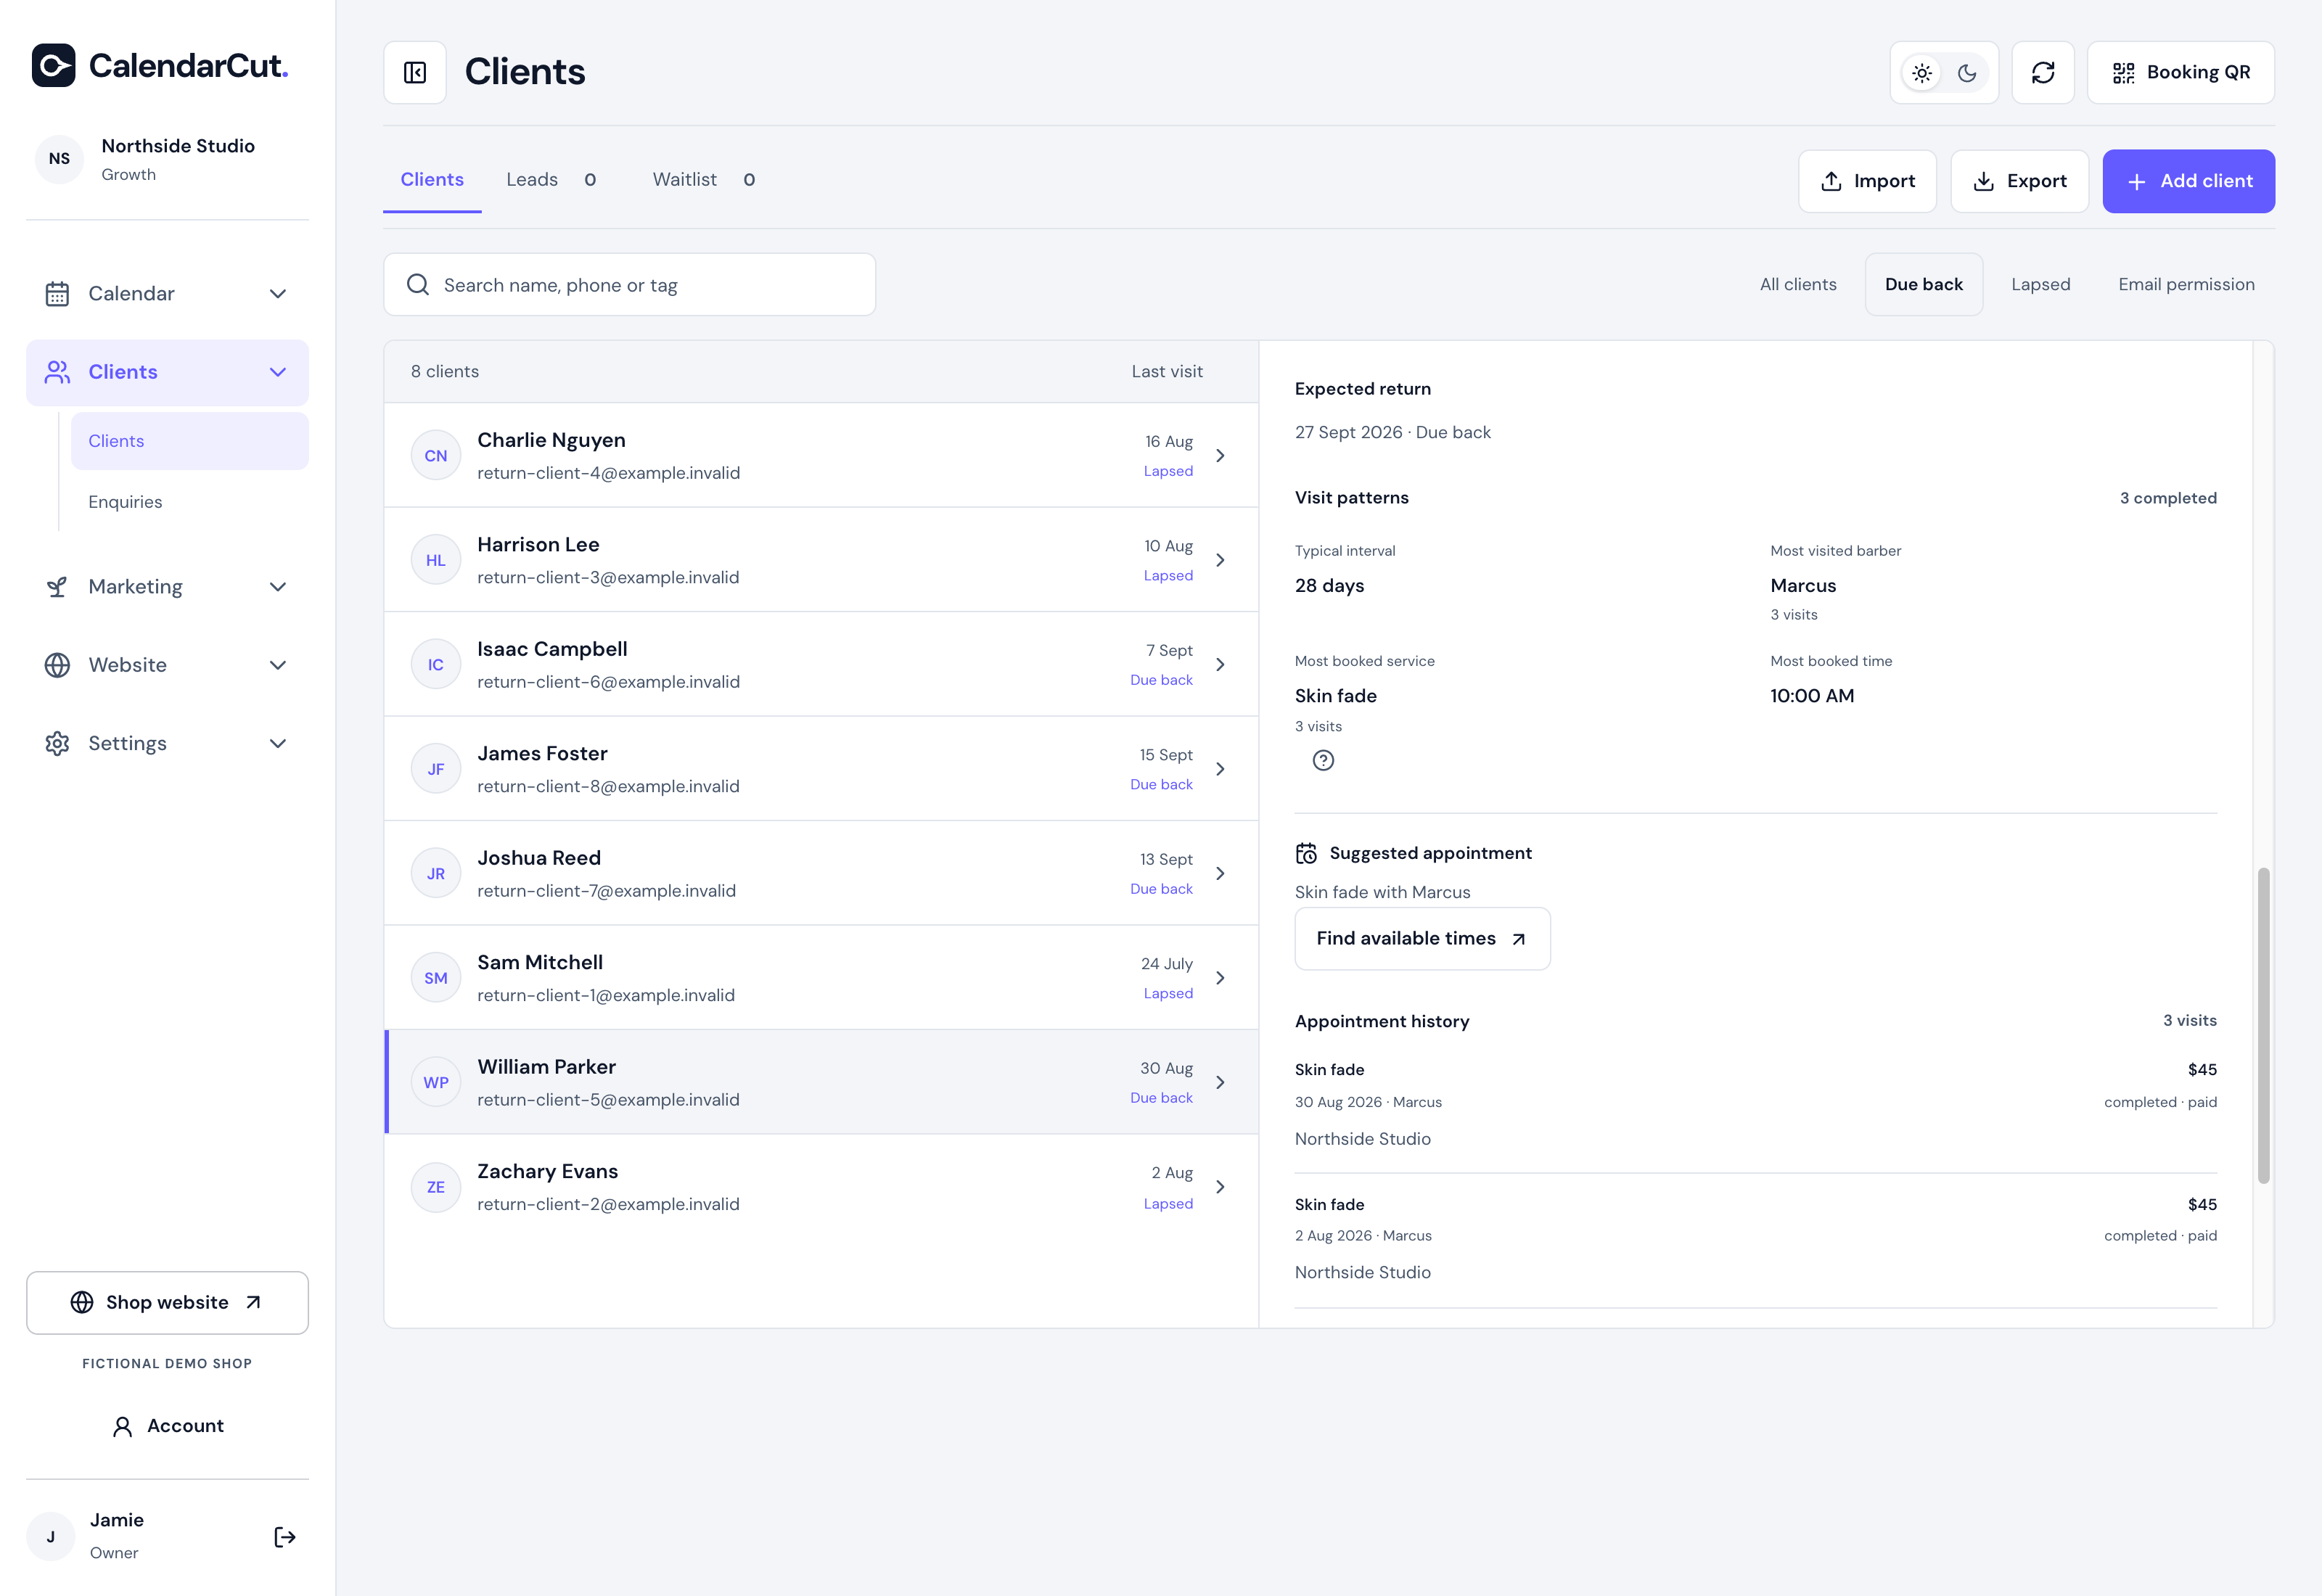Open the Account link

pyautogui.click(x=167, y=1426)
